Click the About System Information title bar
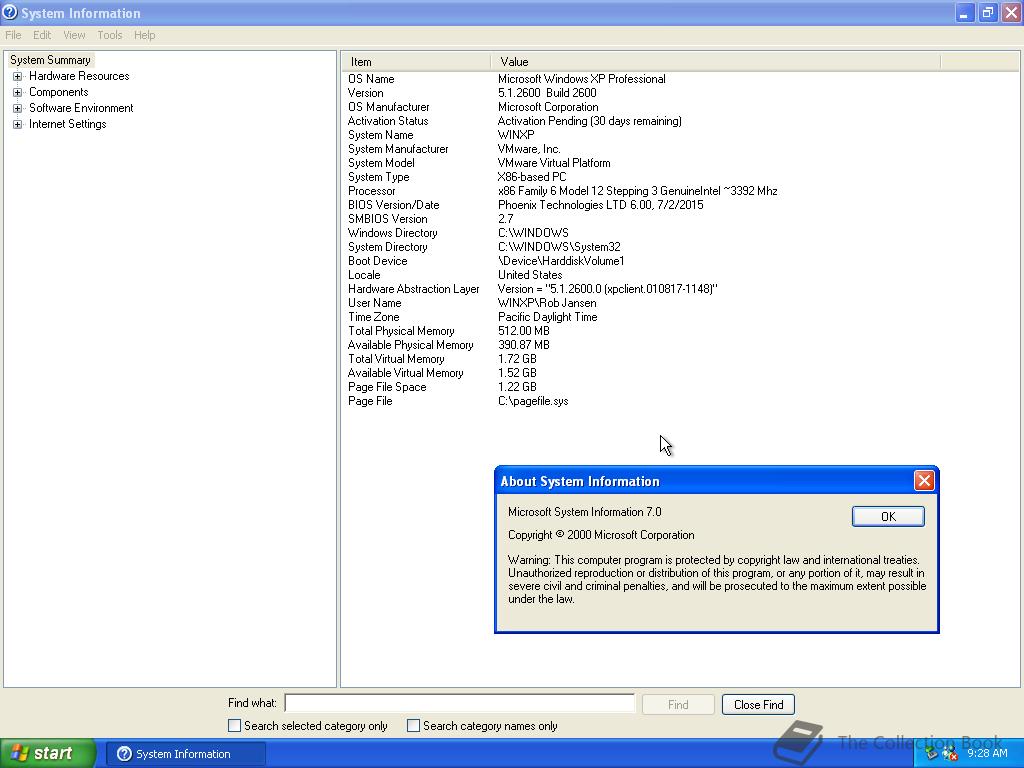 [705, 481]
